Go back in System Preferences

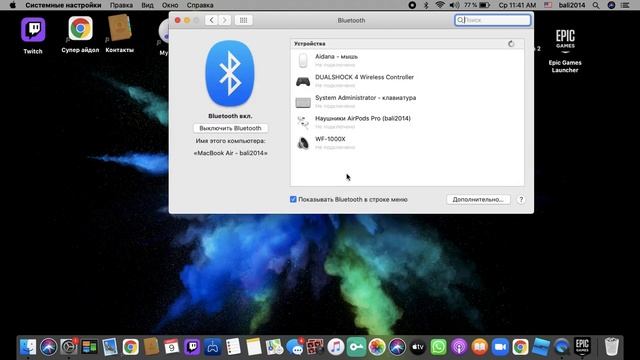coord(211,20)
